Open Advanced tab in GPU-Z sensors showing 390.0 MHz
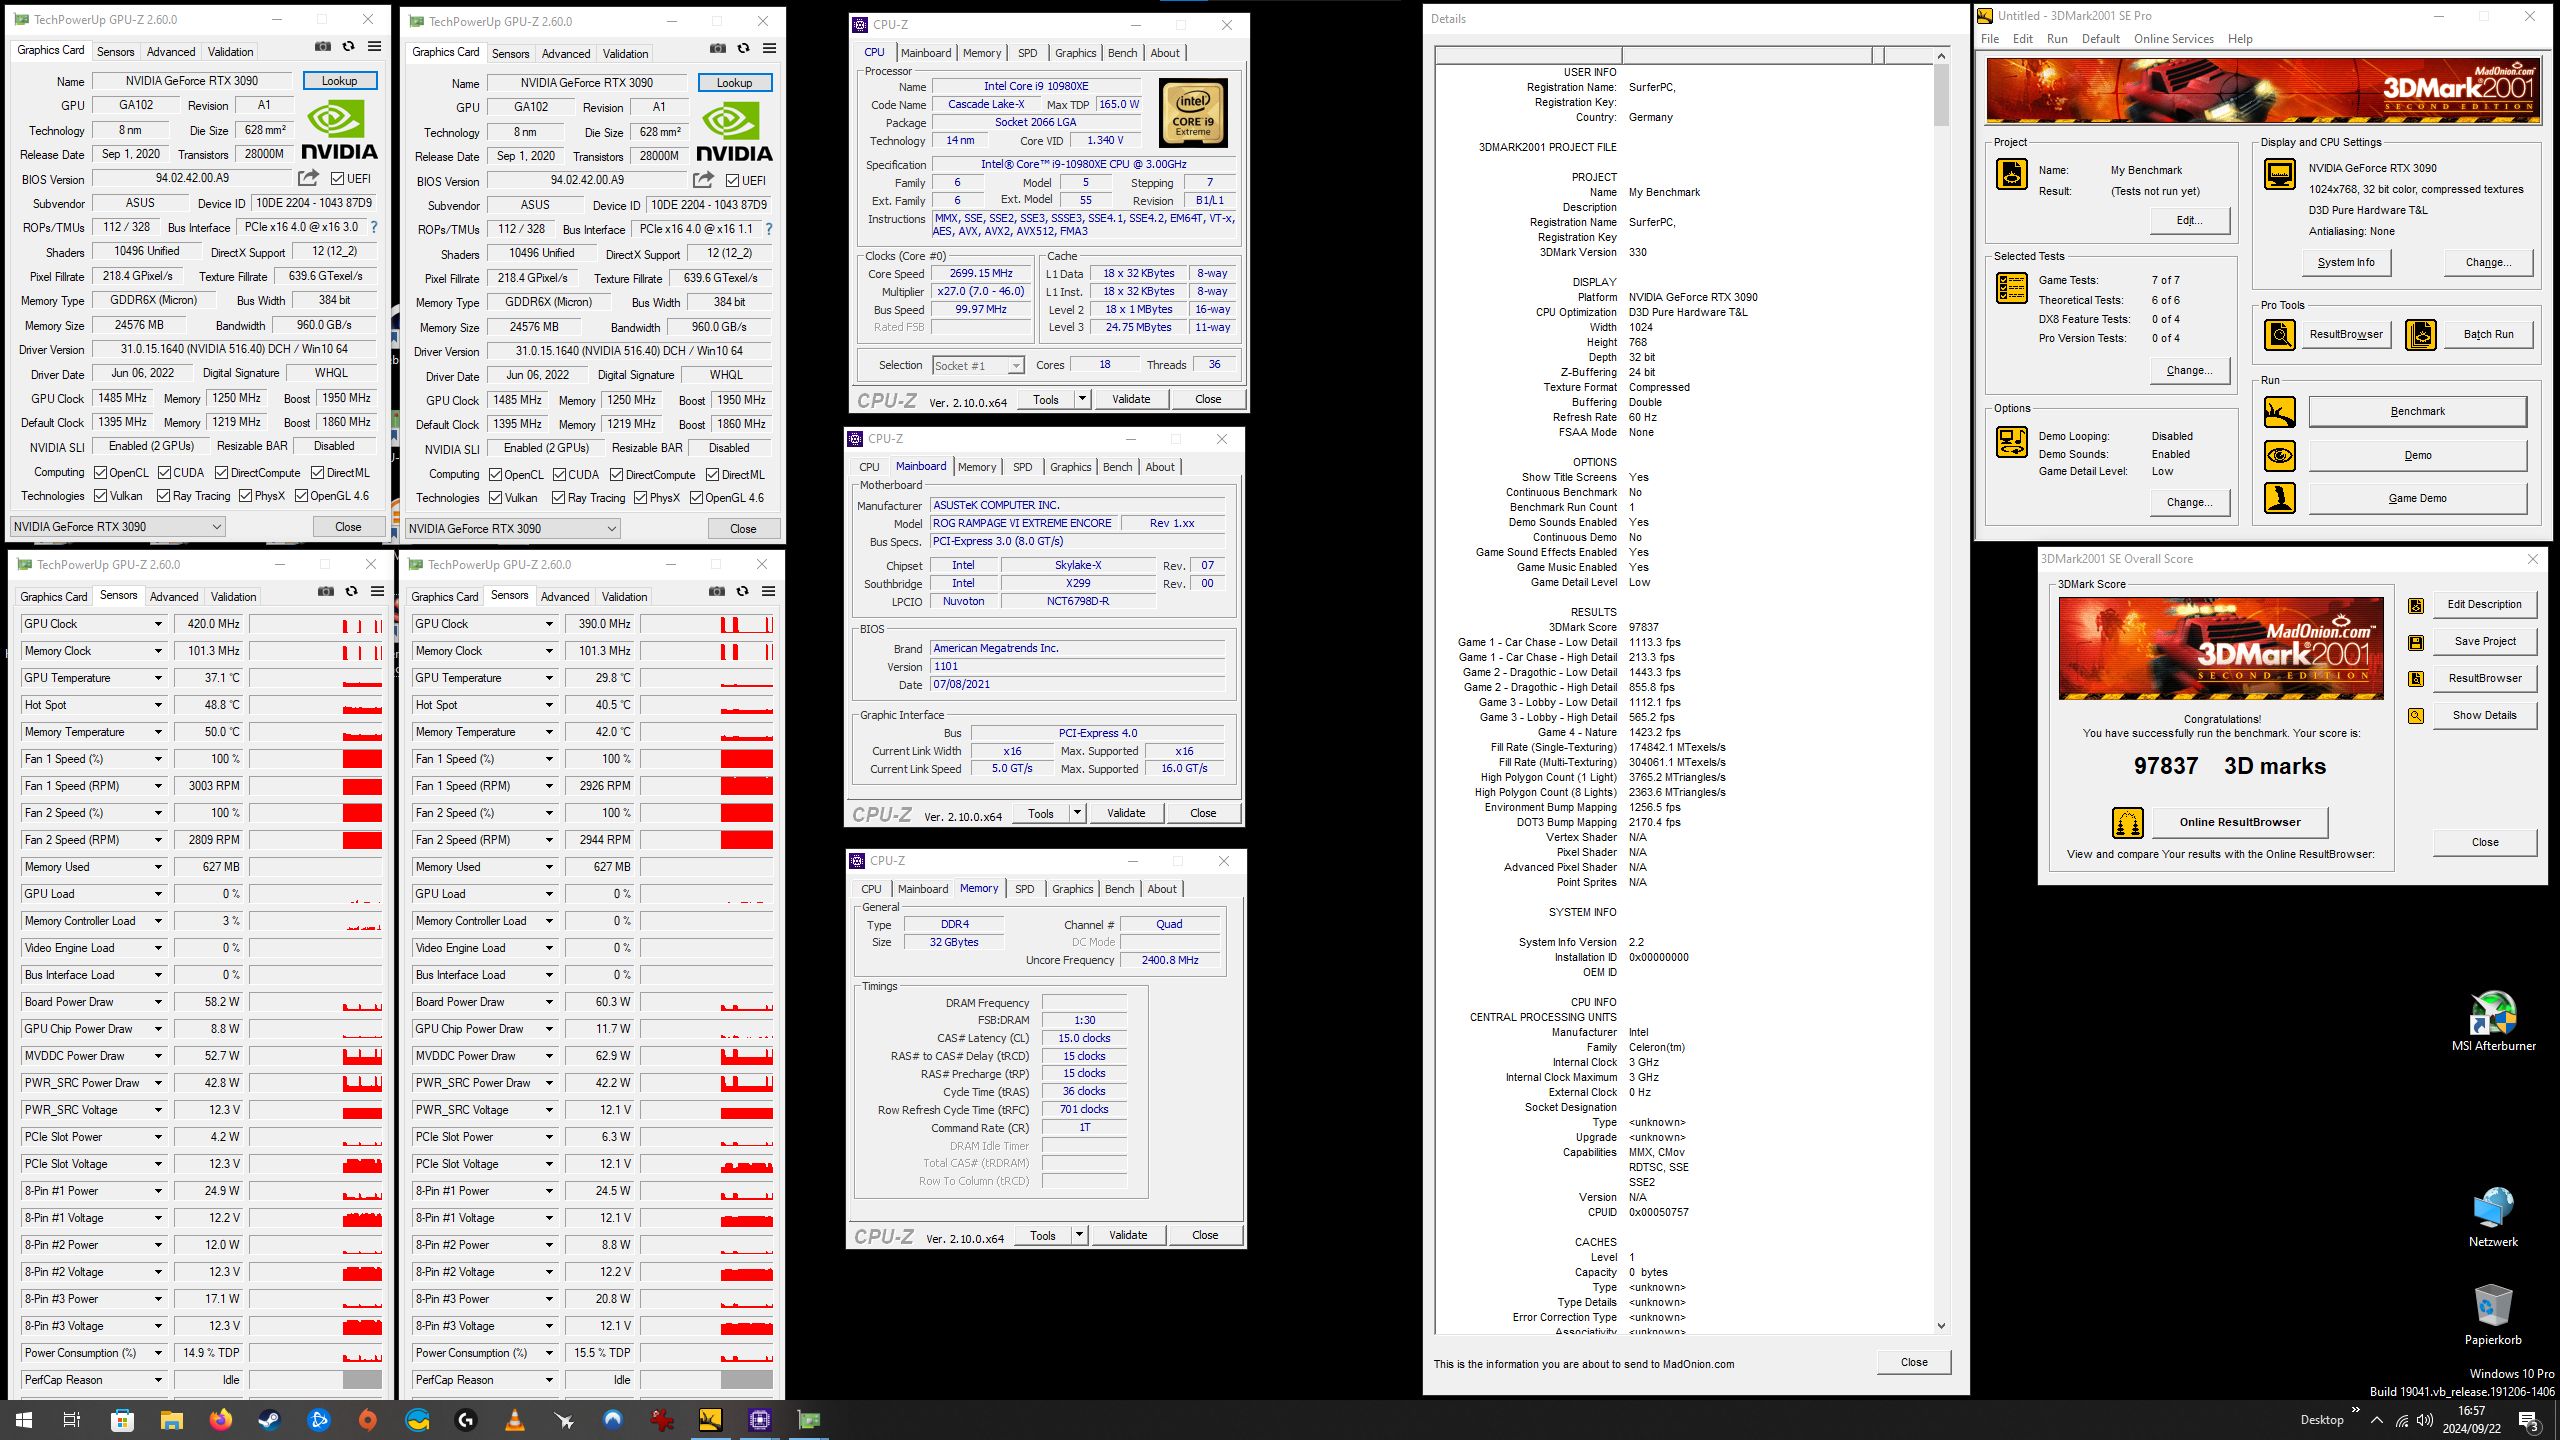 click(x=565, y=597)
